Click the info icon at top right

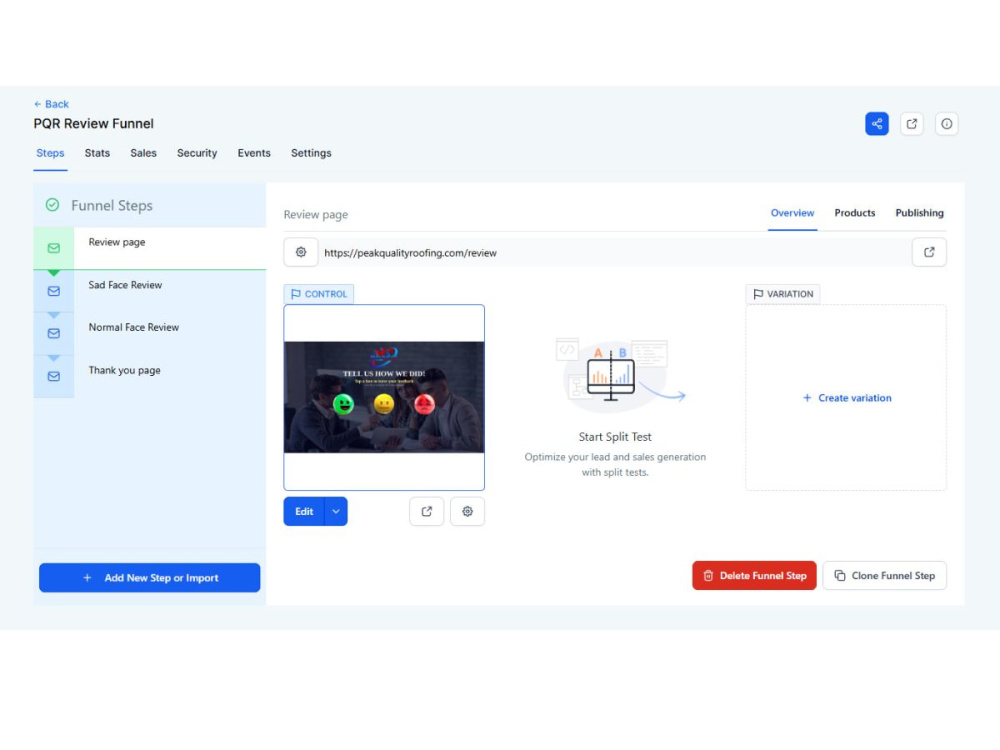point(946,124)
